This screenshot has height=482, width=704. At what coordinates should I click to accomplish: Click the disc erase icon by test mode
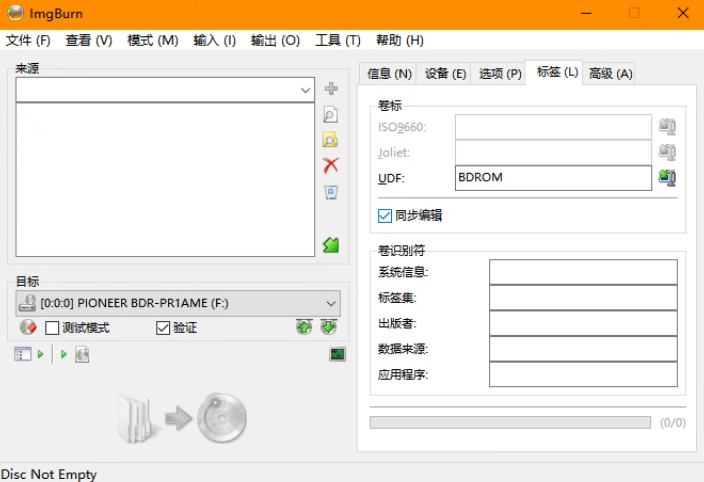[x=28, y=327]
